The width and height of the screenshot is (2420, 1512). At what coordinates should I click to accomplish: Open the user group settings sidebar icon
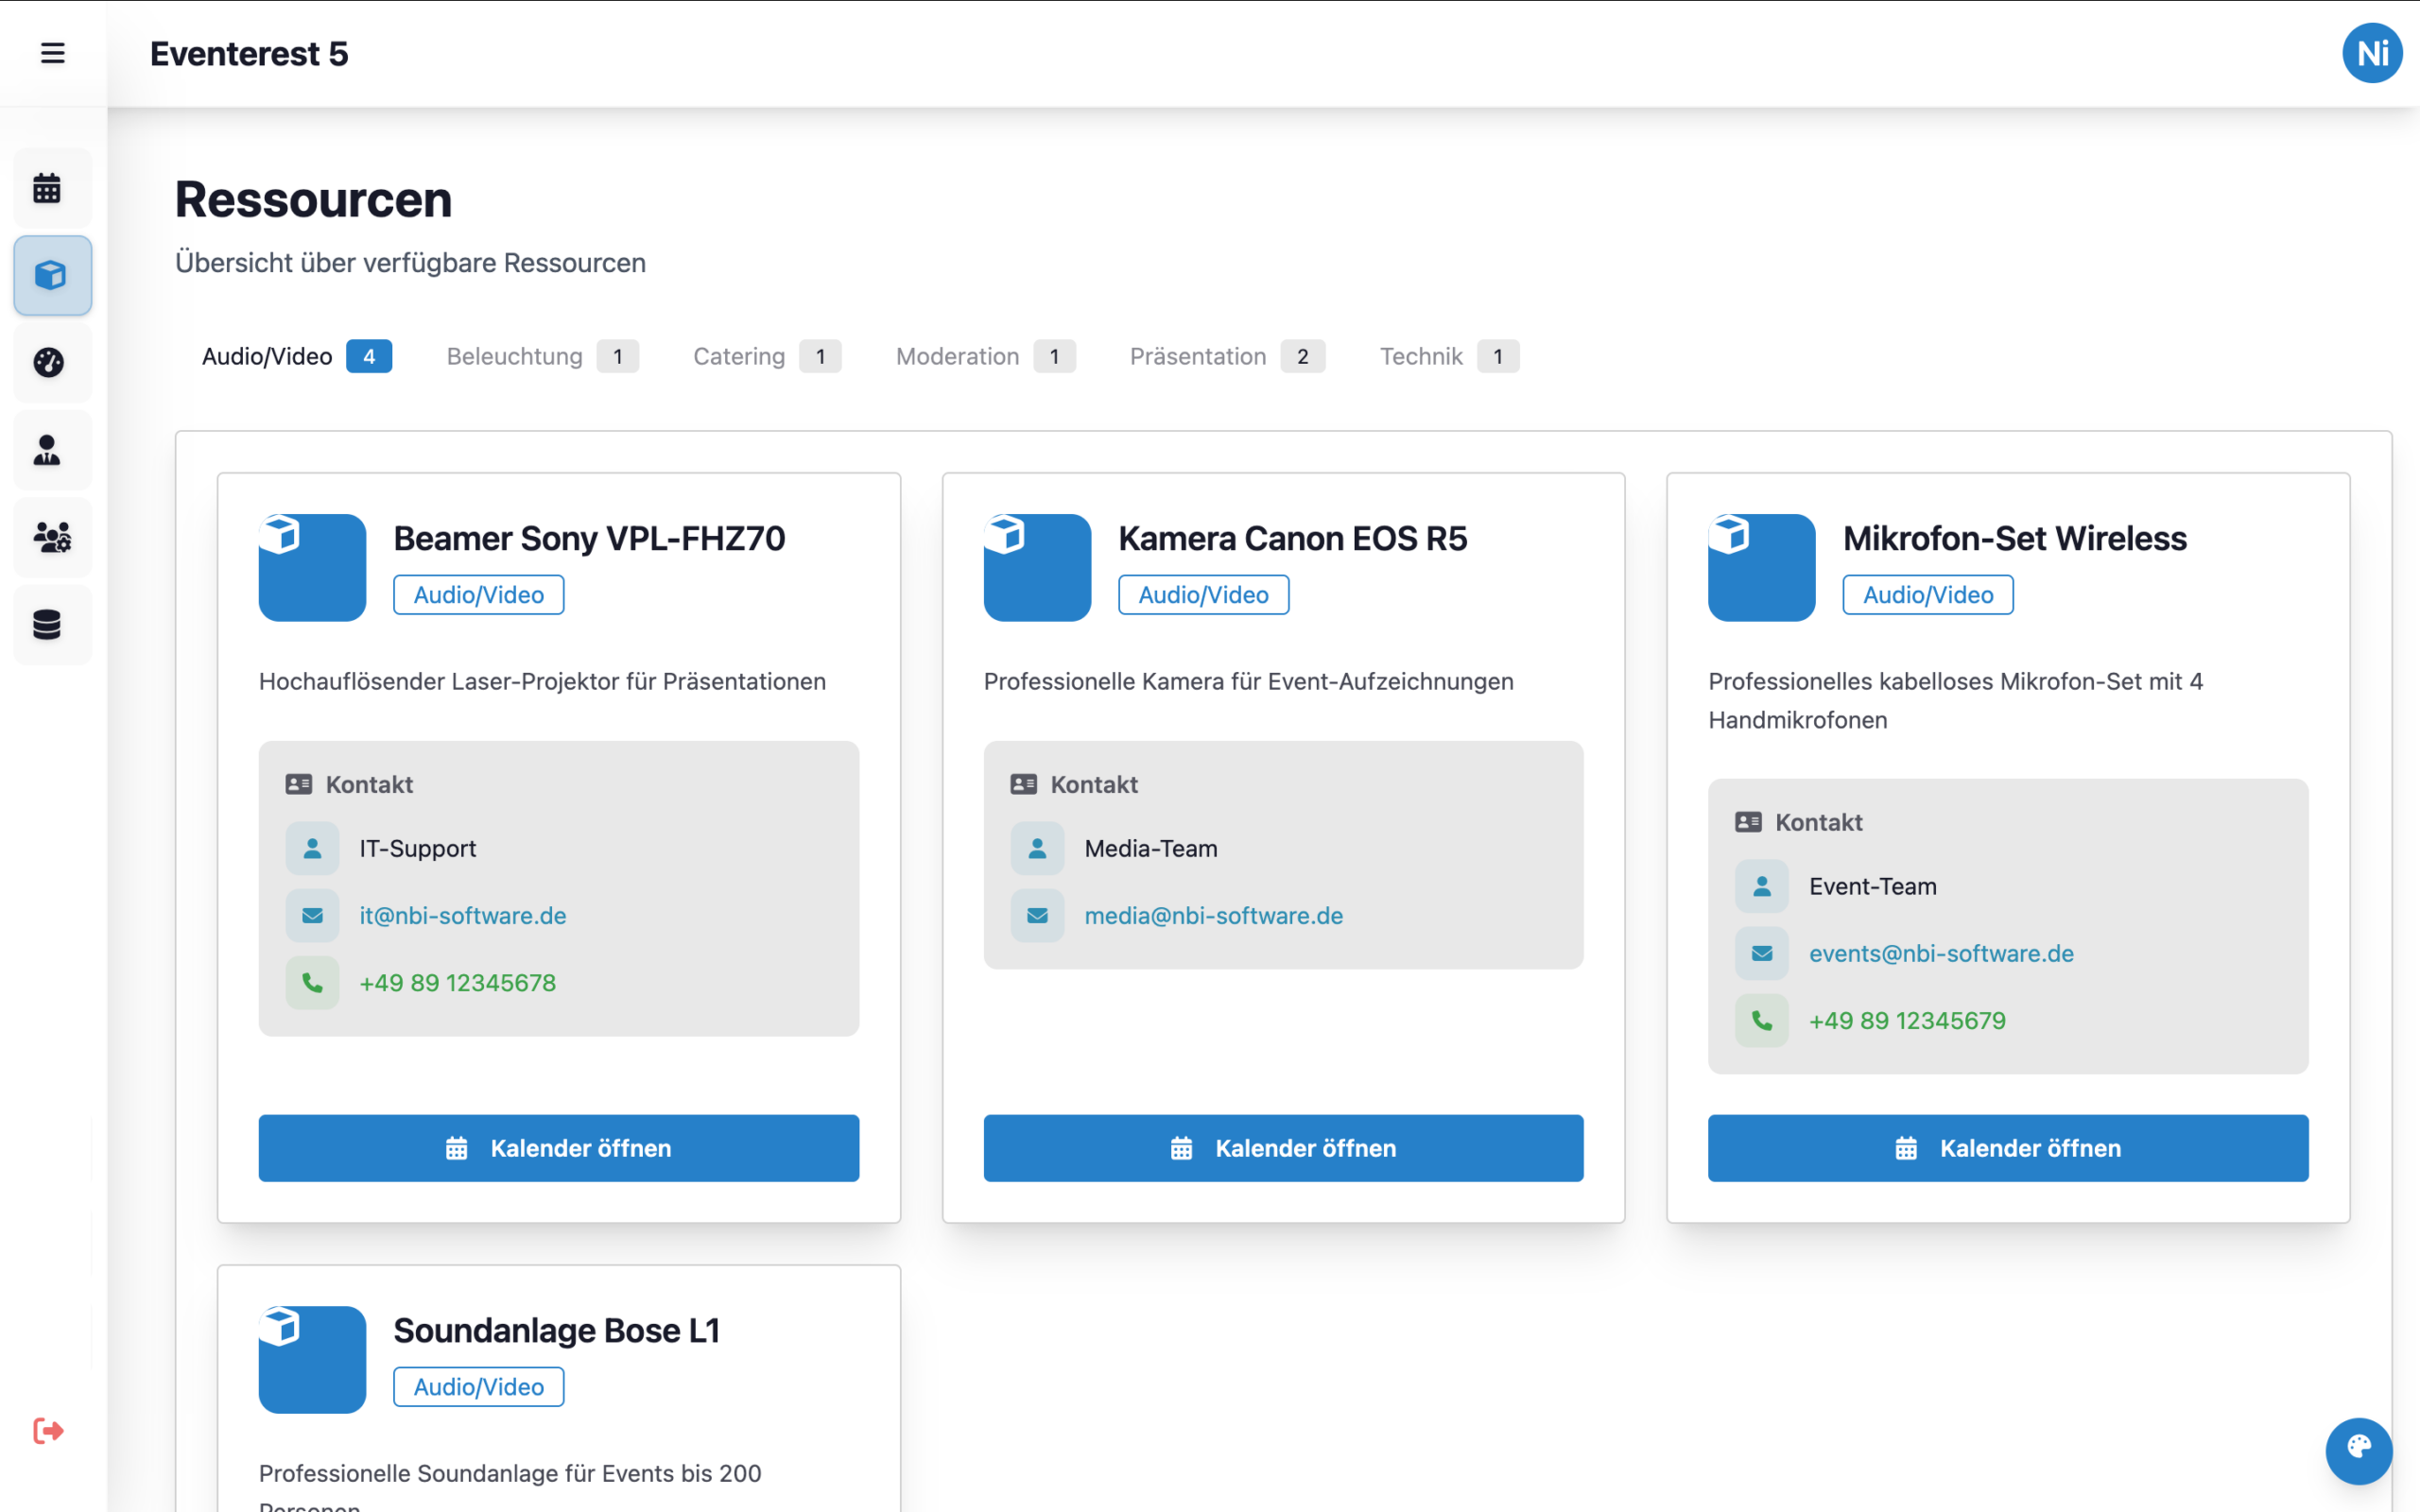[51, 537]
